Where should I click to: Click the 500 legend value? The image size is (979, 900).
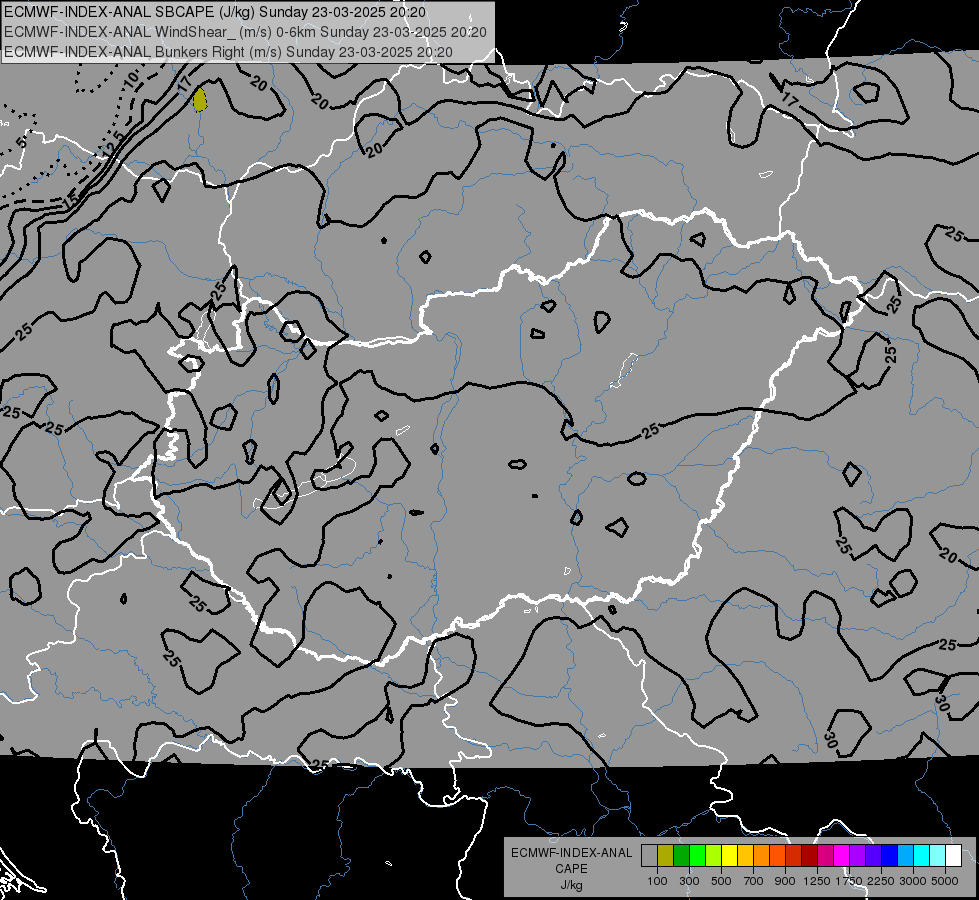pyautogui.click(x=721, y=881)
